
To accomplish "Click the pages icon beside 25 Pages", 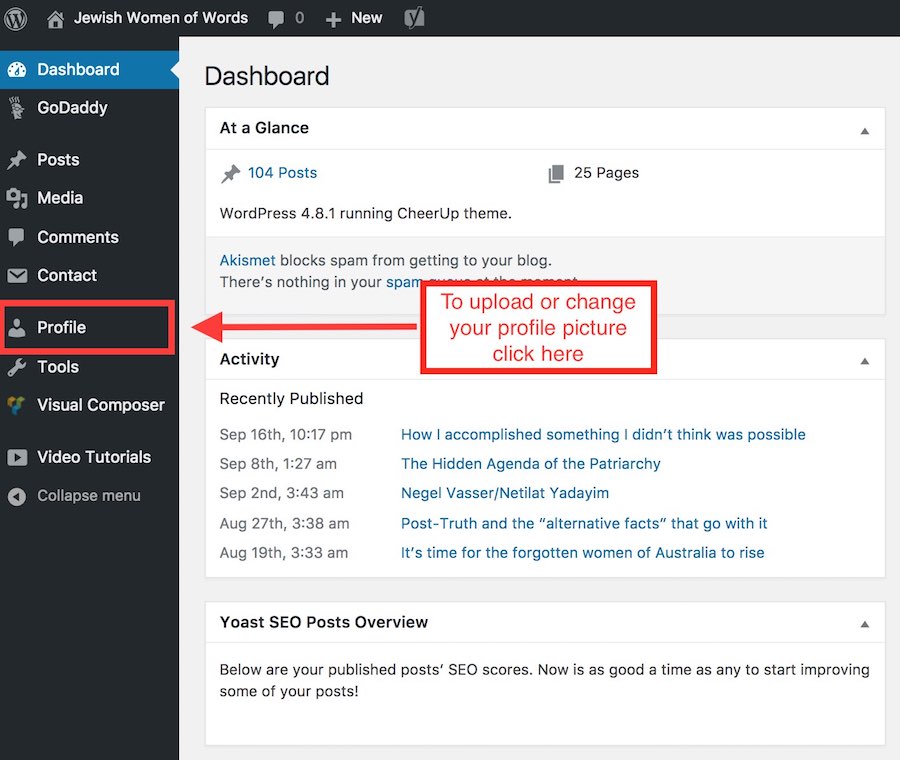I will point(556,173).
